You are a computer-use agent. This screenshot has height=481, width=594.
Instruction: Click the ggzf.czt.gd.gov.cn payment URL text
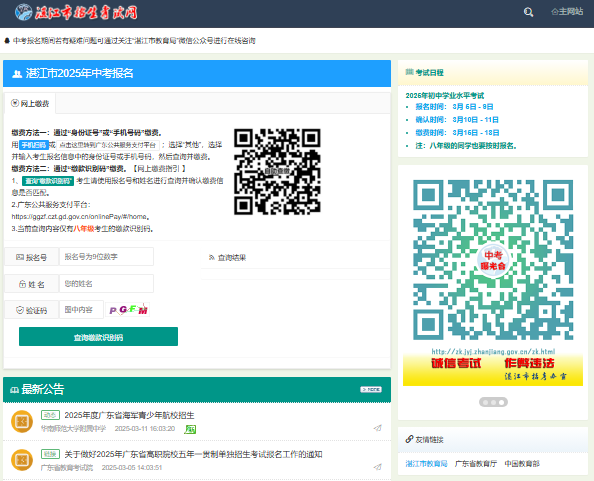point(79,217)
